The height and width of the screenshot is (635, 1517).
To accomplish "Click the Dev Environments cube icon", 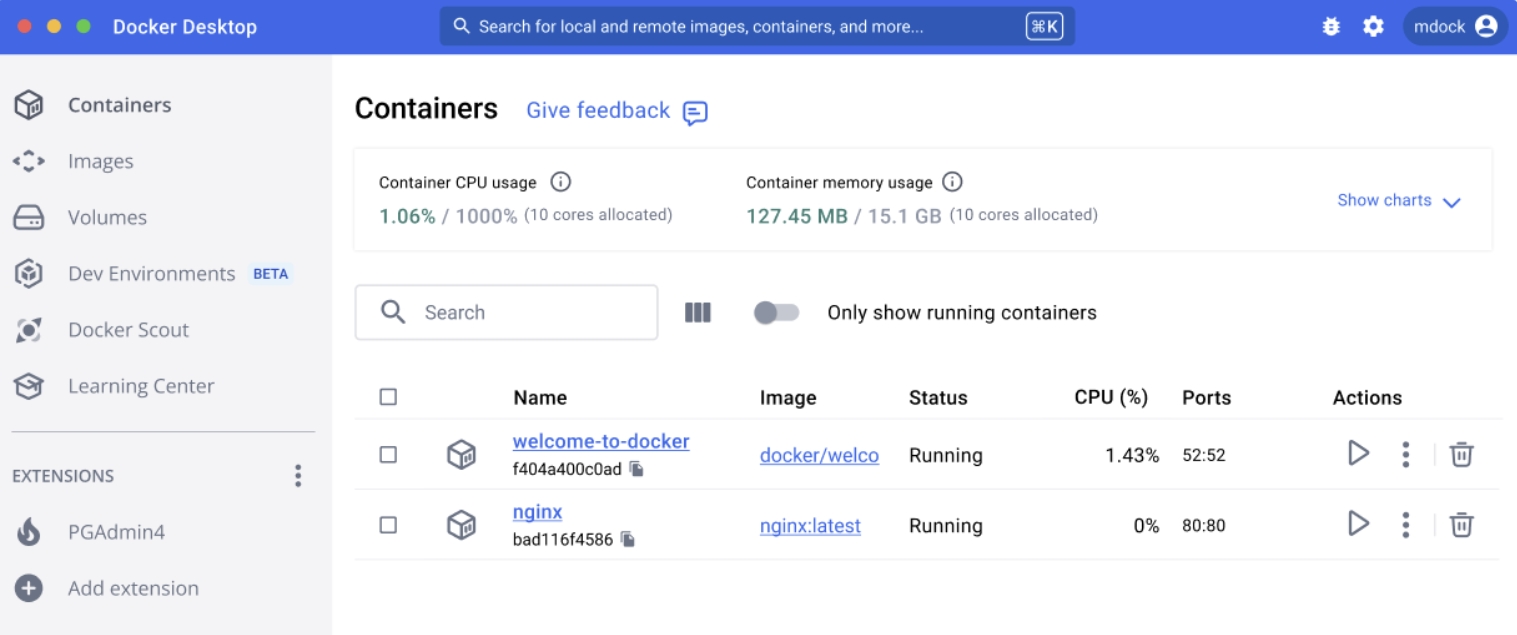I will point(29,273).
